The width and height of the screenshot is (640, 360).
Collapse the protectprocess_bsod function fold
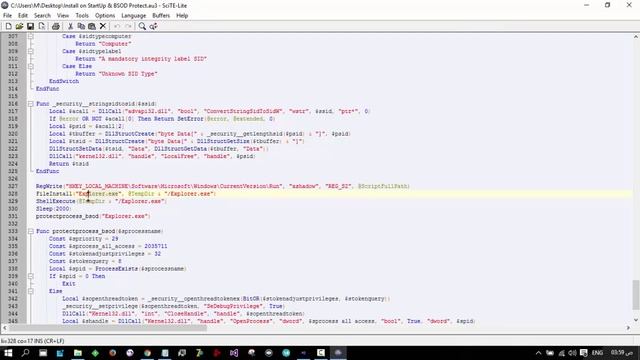[x=31, y=231]
